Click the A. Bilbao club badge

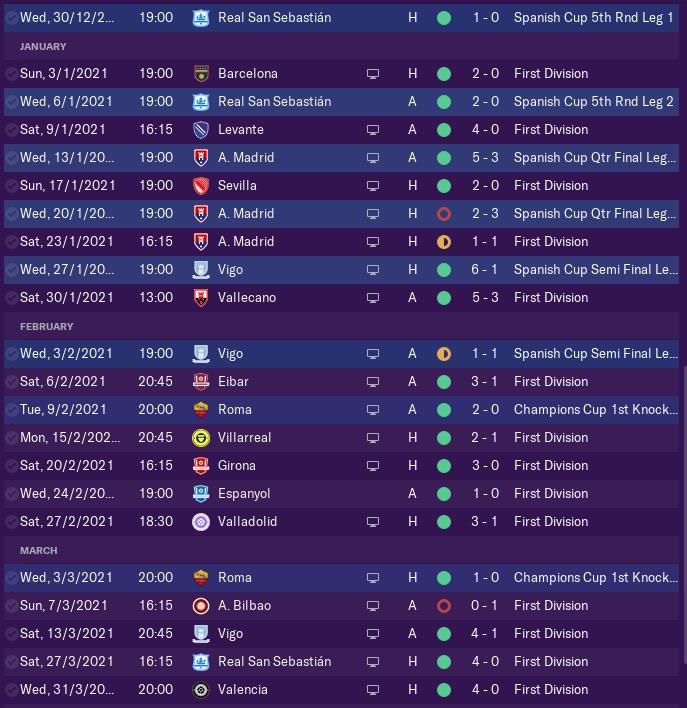point(200,606)
